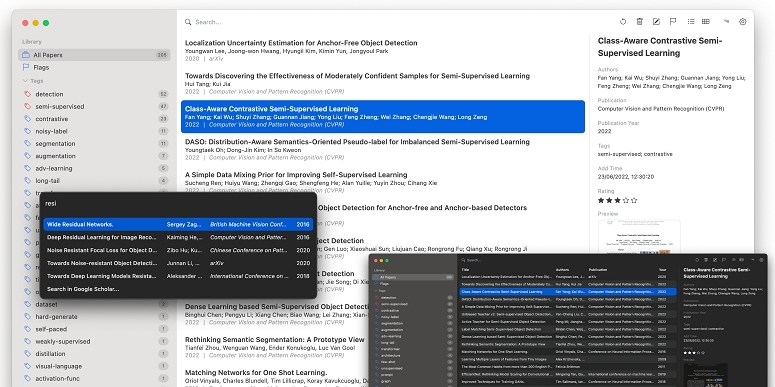
Task: Click the library icon beside All Papers in light sidebar
Action: 26,55
